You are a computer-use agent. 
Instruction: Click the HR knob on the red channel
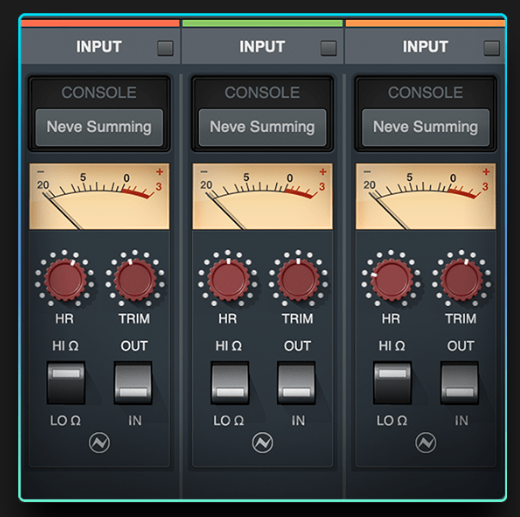pos(65,280)
